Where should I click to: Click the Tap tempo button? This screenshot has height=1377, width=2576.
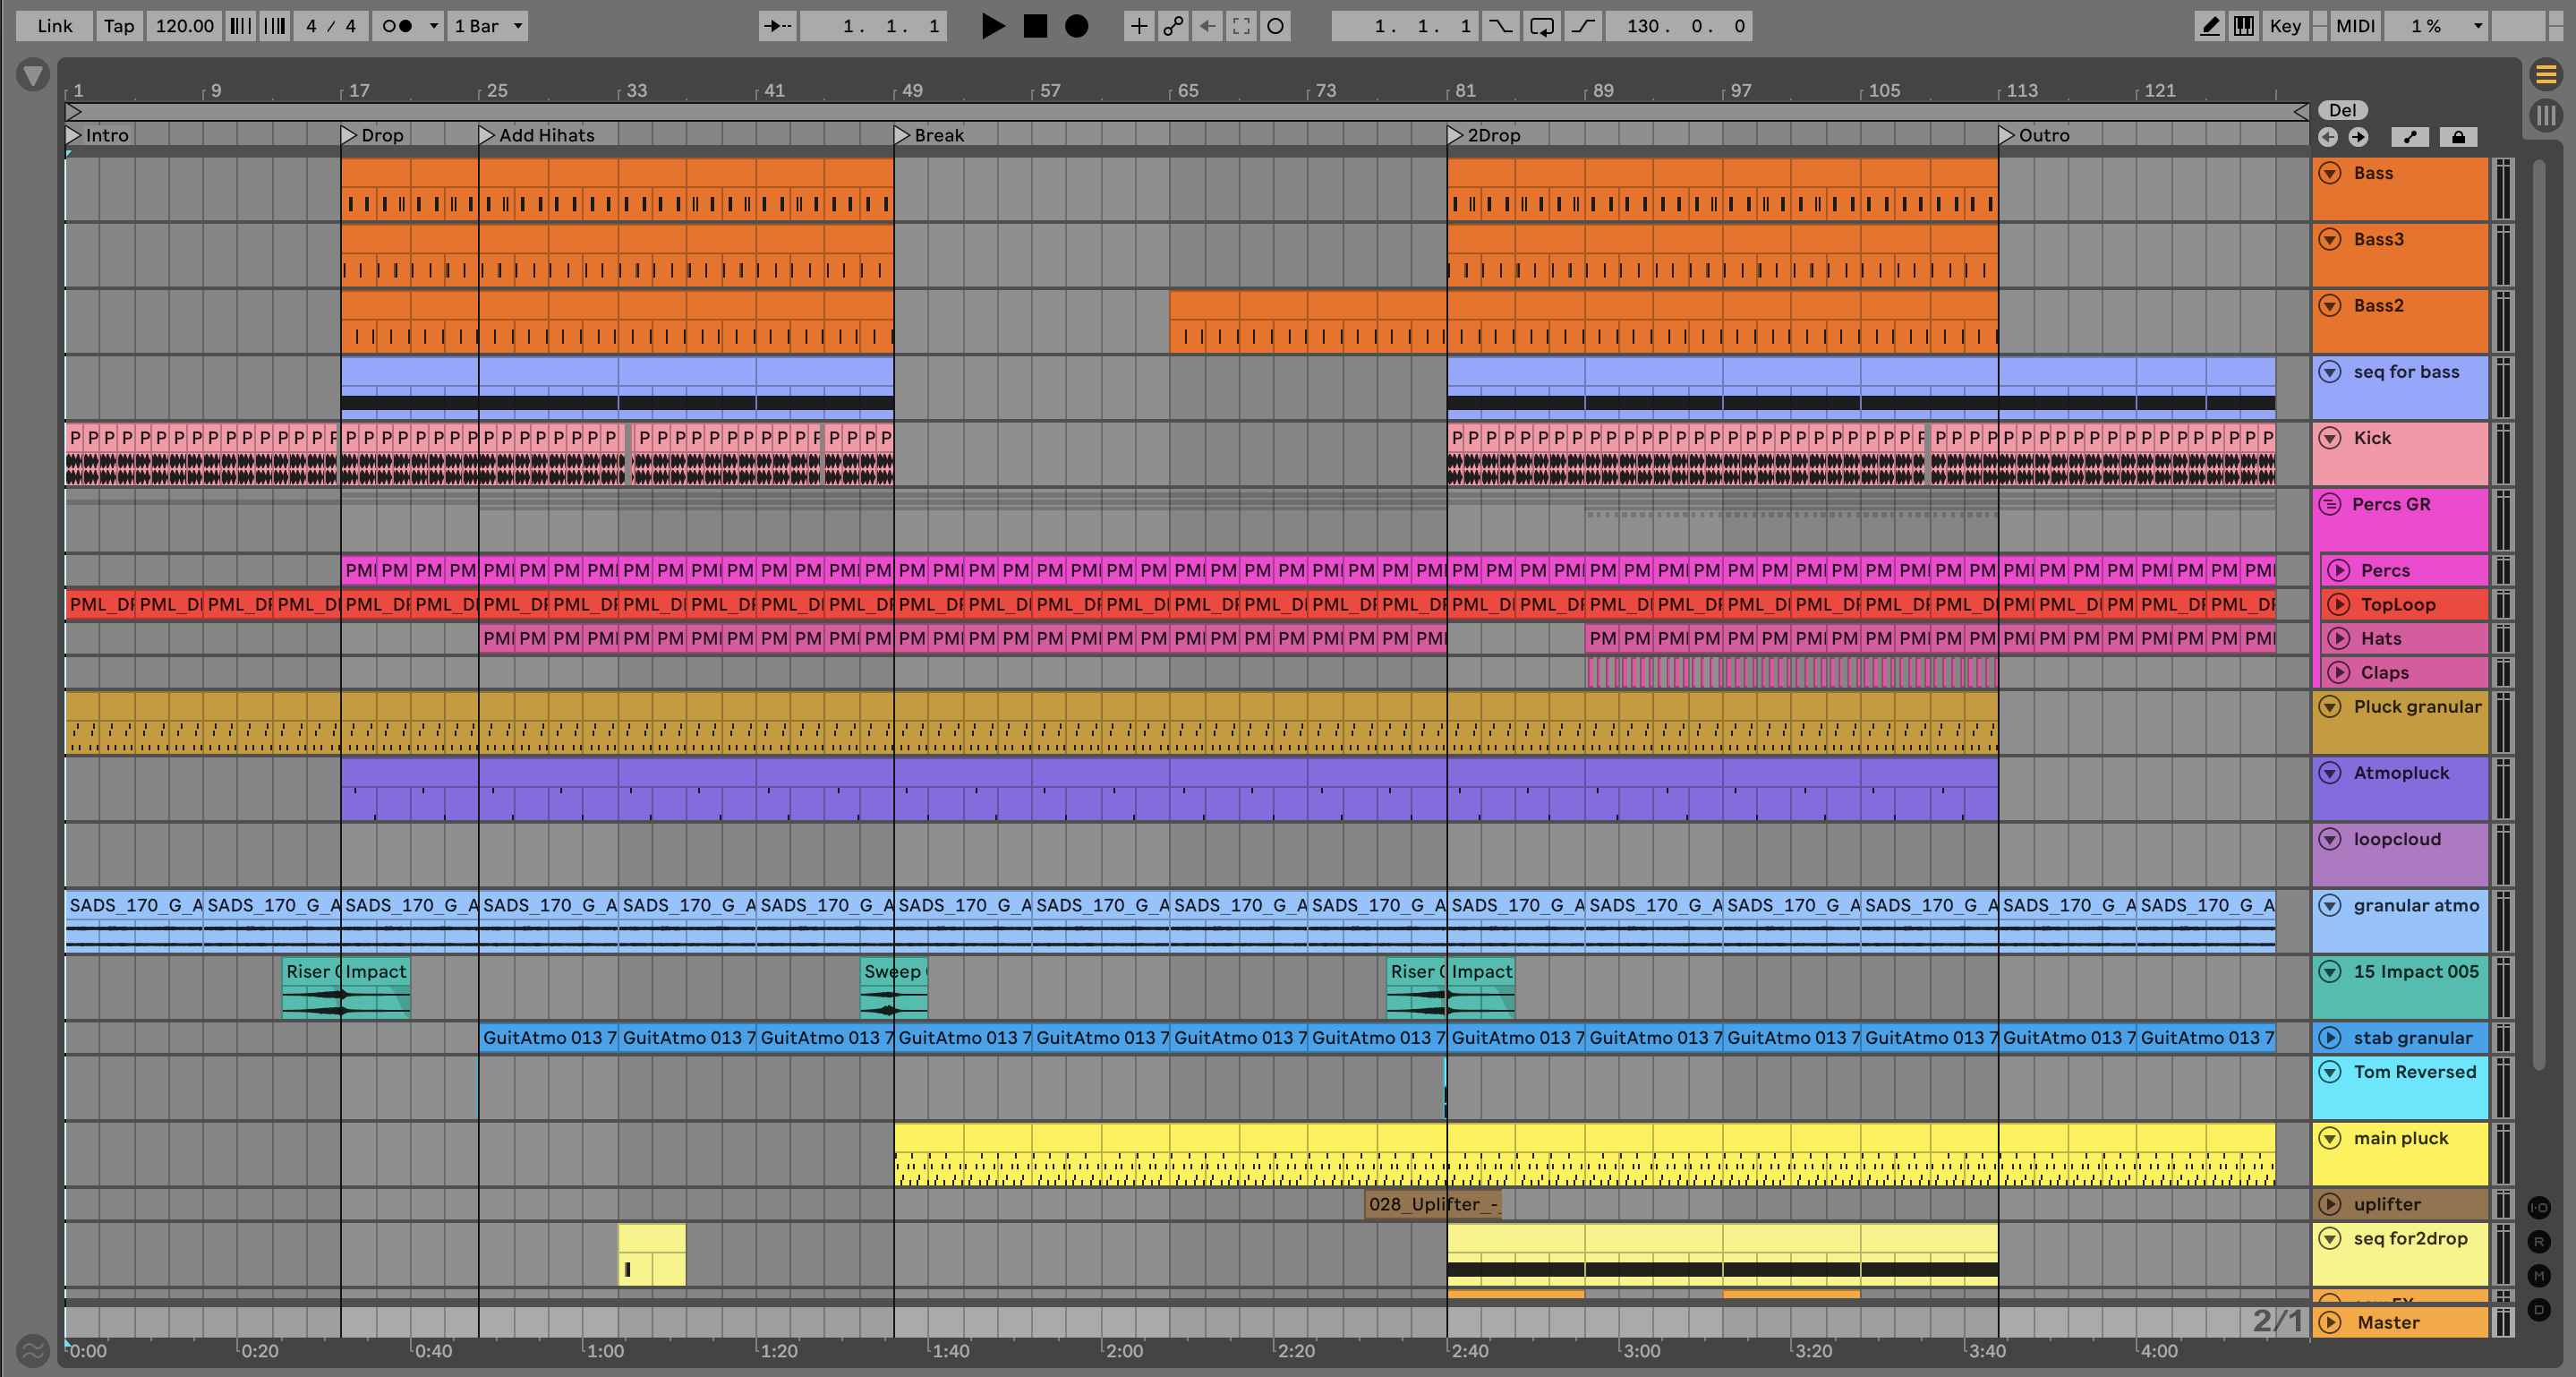click(x=119, y=26)
